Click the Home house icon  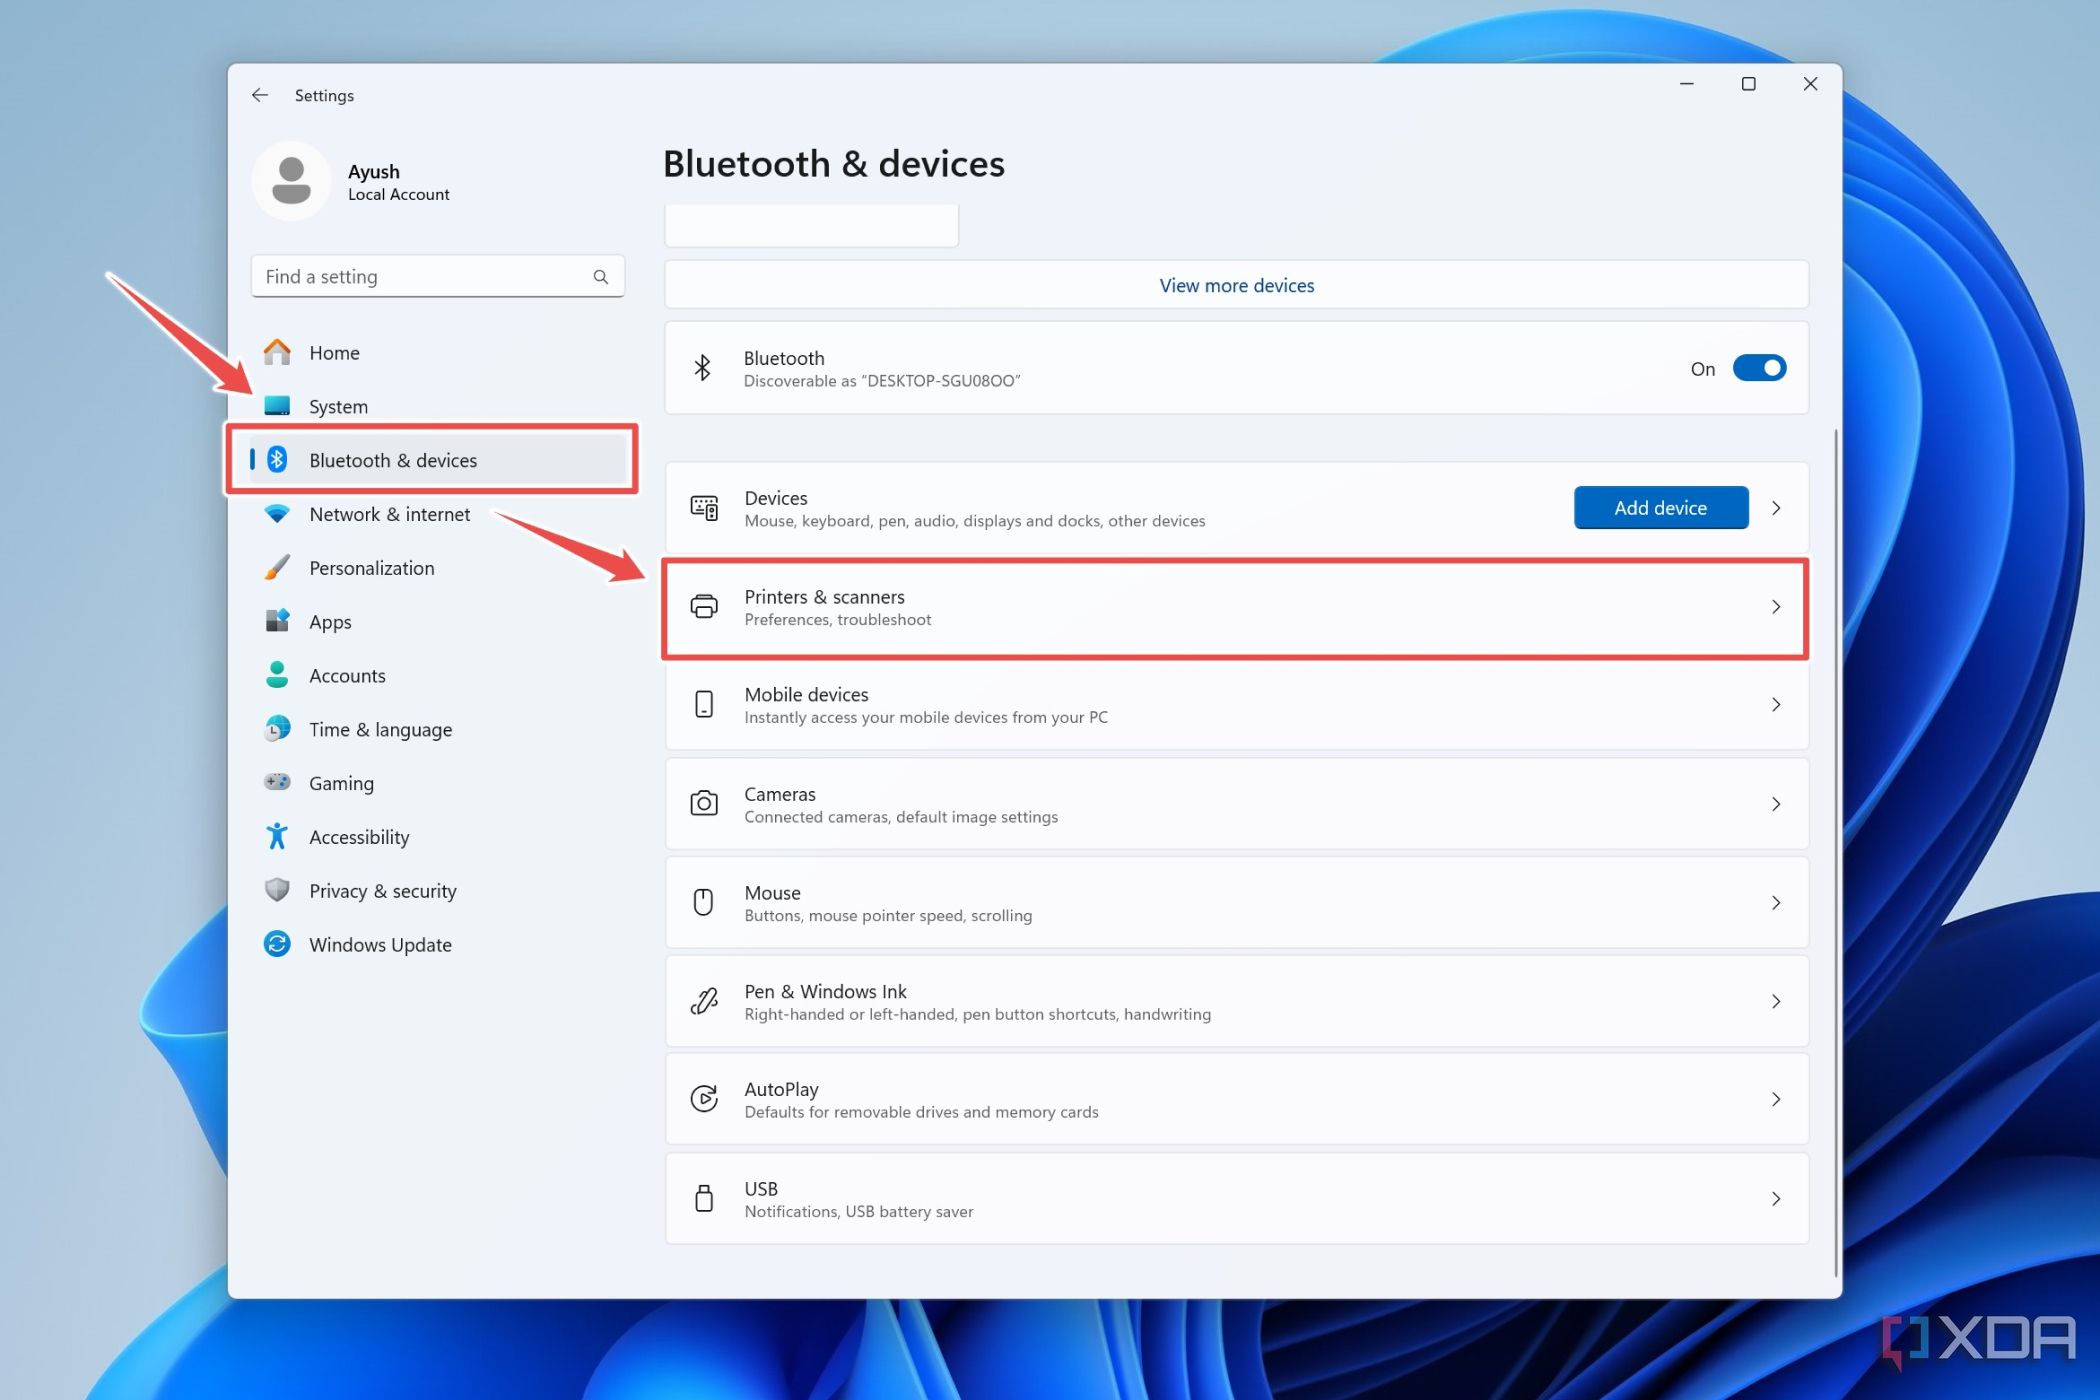click(x=277, y=352)
